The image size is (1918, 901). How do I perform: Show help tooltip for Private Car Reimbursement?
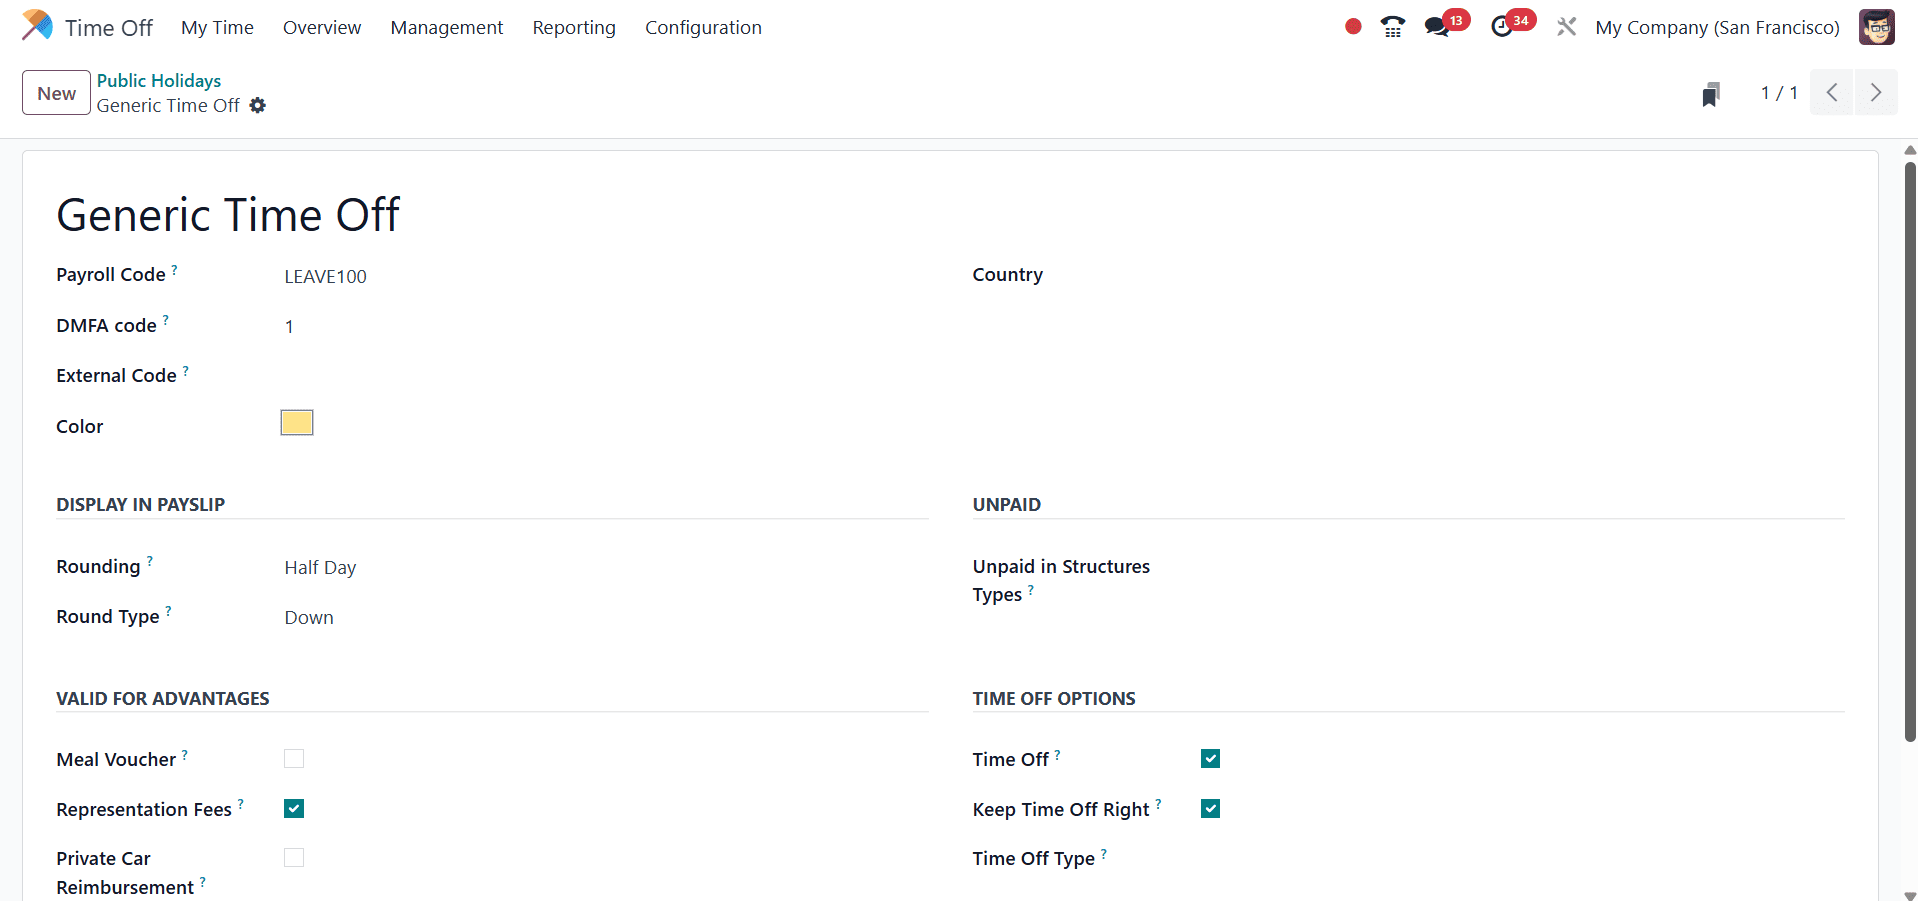click(x=203, y=882)
